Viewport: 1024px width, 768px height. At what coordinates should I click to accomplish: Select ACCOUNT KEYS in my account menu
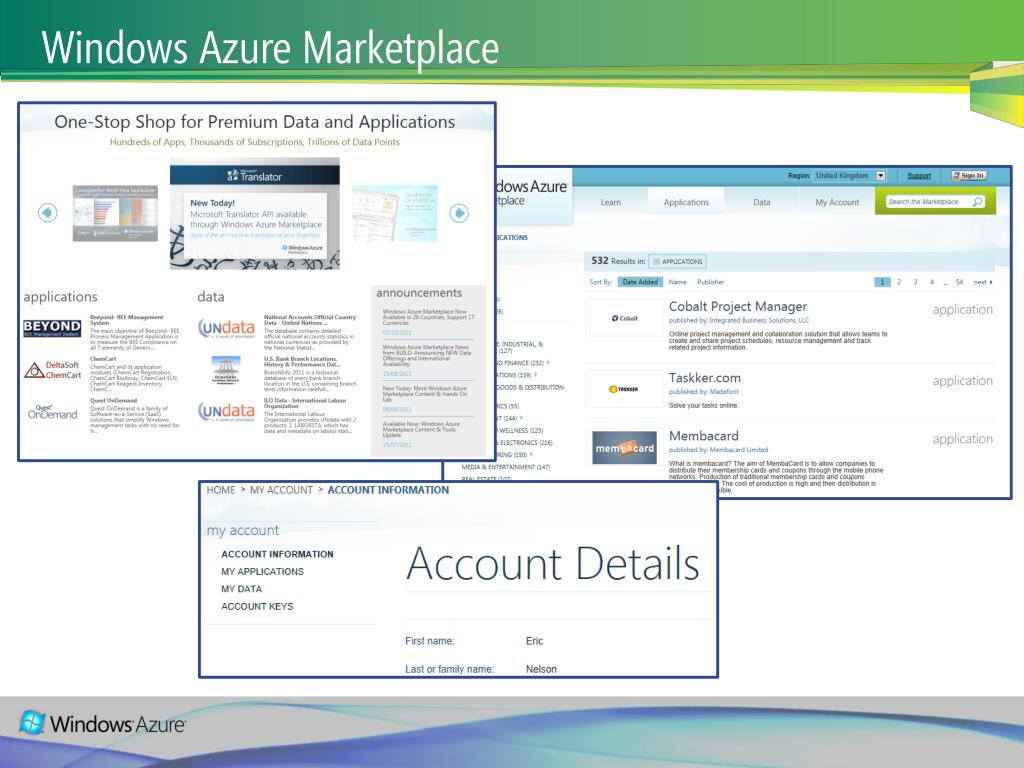pos(257,606)
